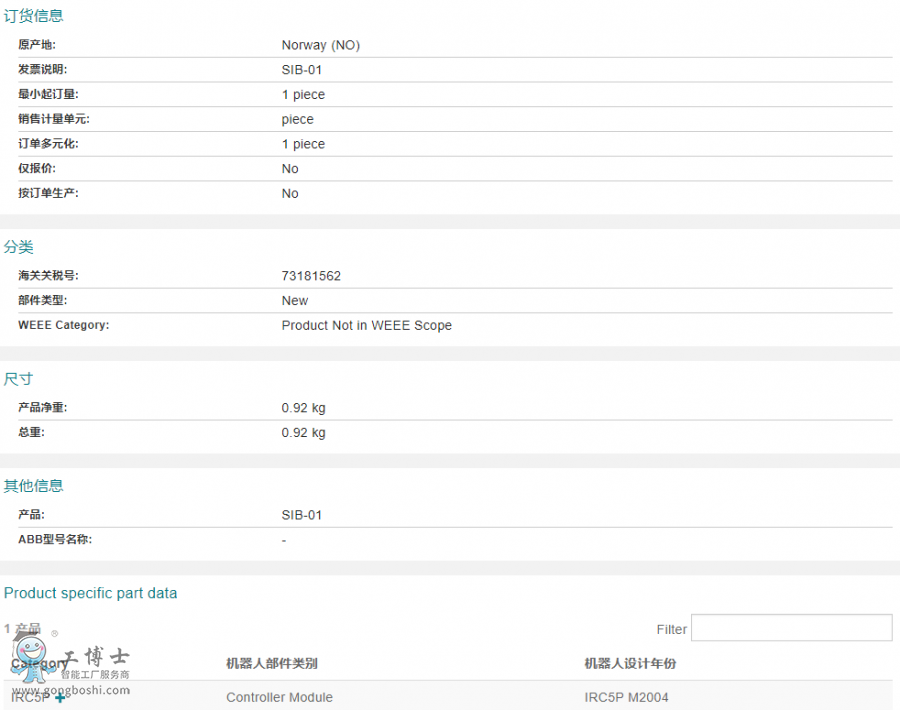Select Product Not in WEEE Scope value
This screenshot has height=710, width=900.
(x=366, y=325)
